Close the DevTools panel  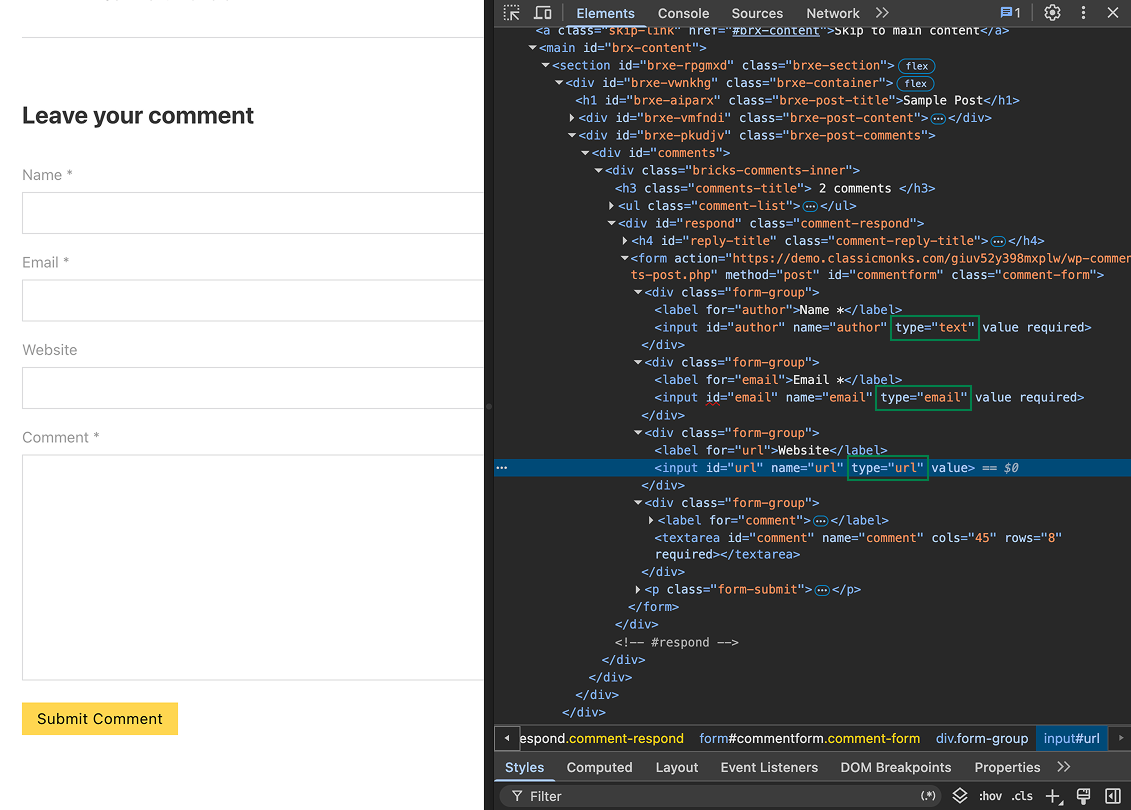(x=1113, y=12)
